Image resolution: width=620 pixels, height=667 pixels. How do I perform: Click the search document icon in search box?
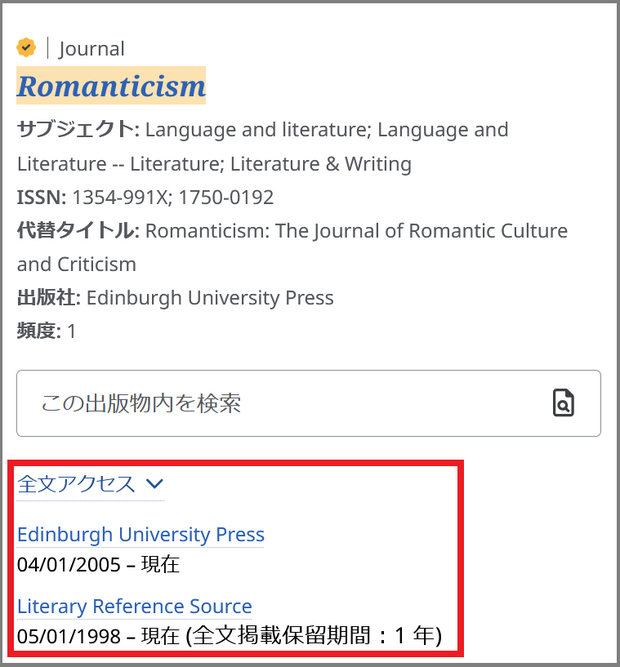point(564,403)
